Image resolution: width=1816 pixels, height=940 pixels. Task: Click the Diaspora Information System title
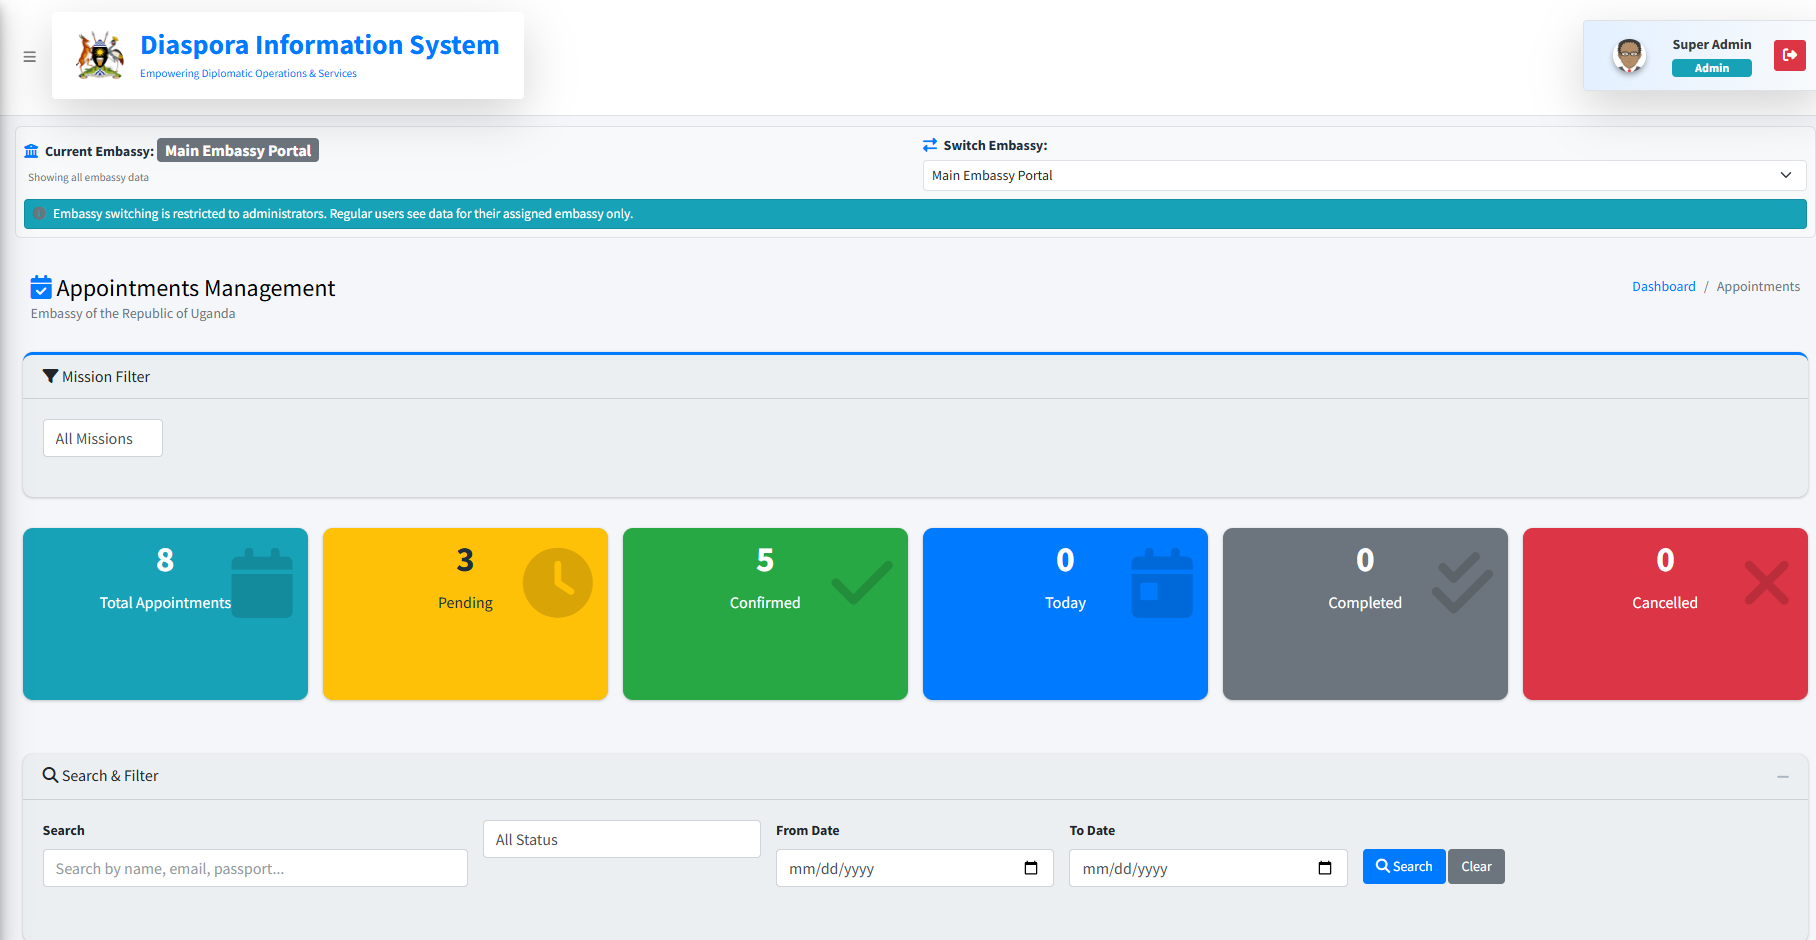[320, 45]
